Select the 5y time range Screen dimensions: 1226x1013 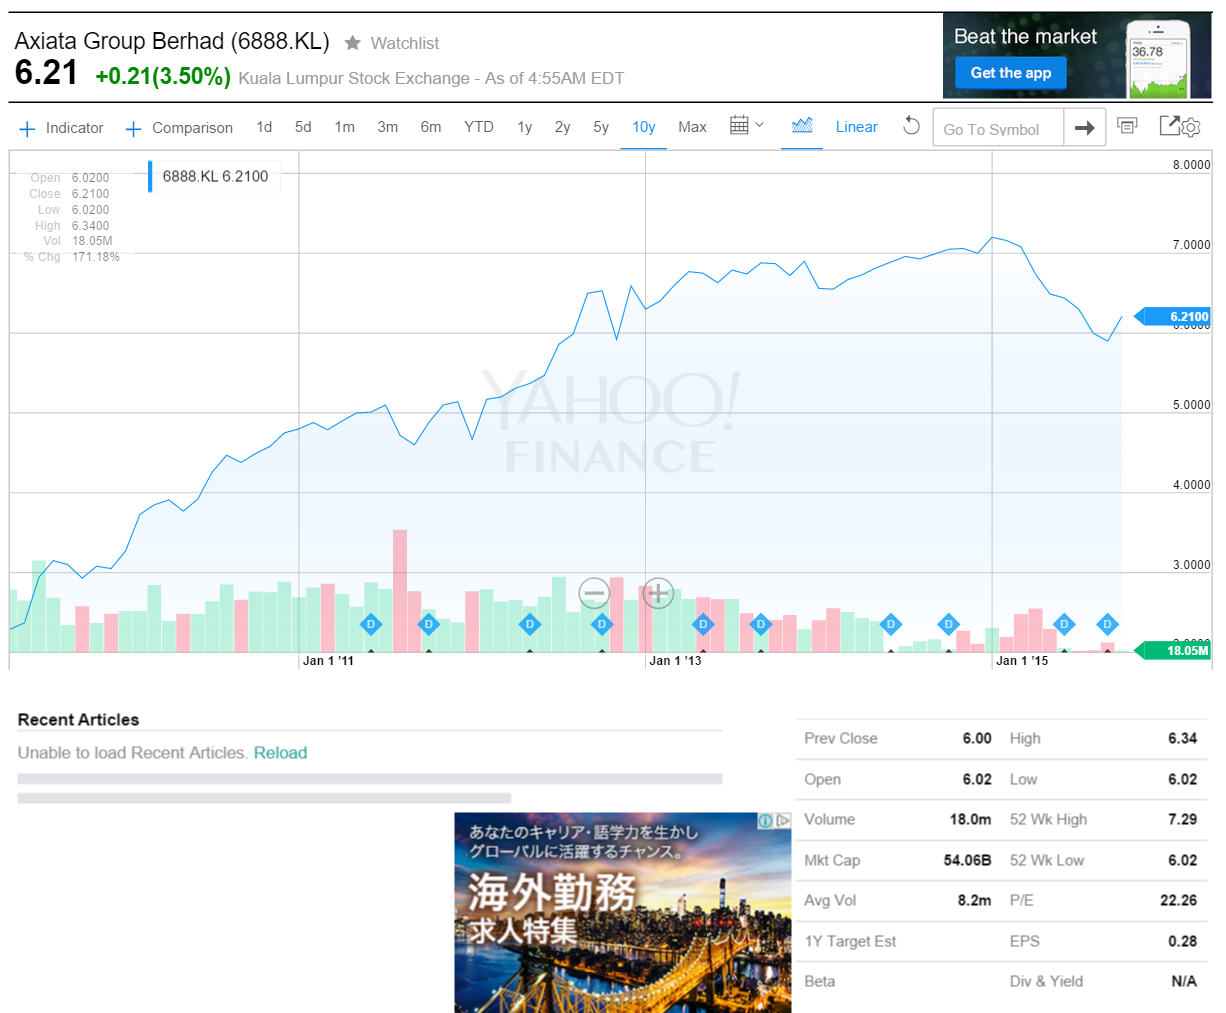(x=601, y=127)
